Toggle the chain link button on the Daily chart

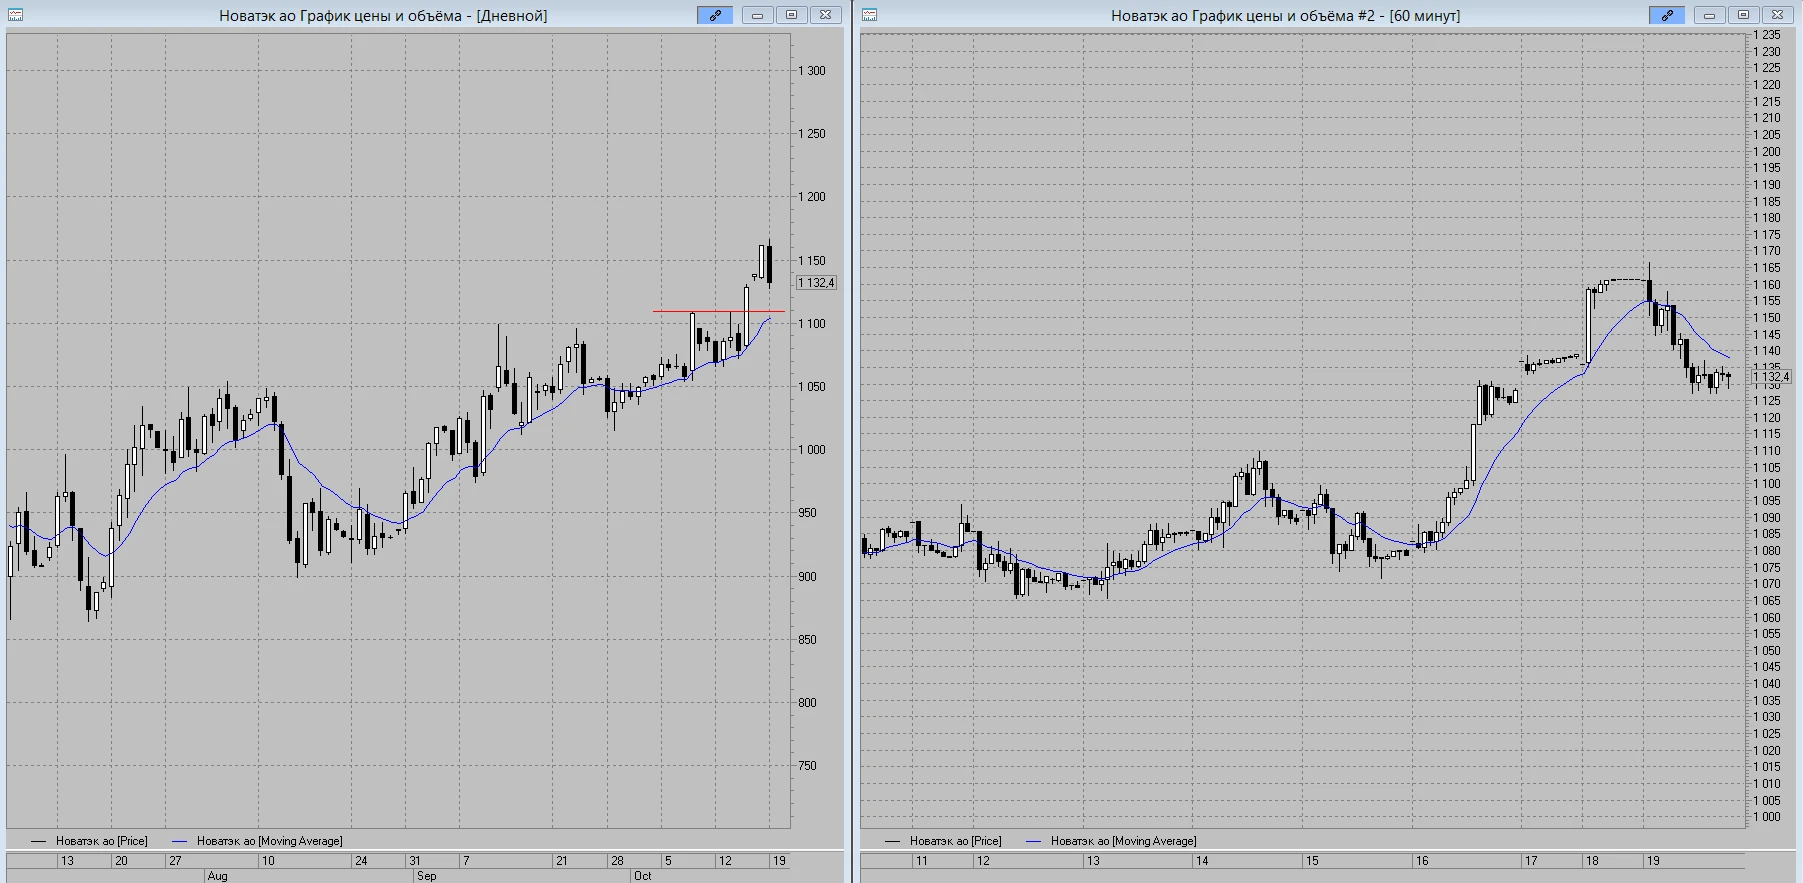pos(715,15)
